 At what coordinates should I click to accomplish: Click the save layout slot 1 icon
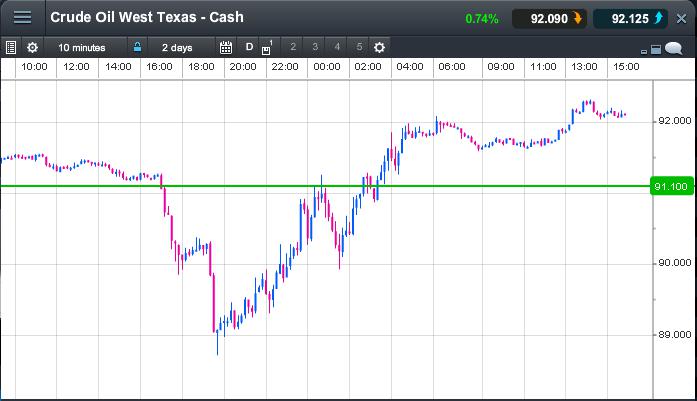point(267,47)
